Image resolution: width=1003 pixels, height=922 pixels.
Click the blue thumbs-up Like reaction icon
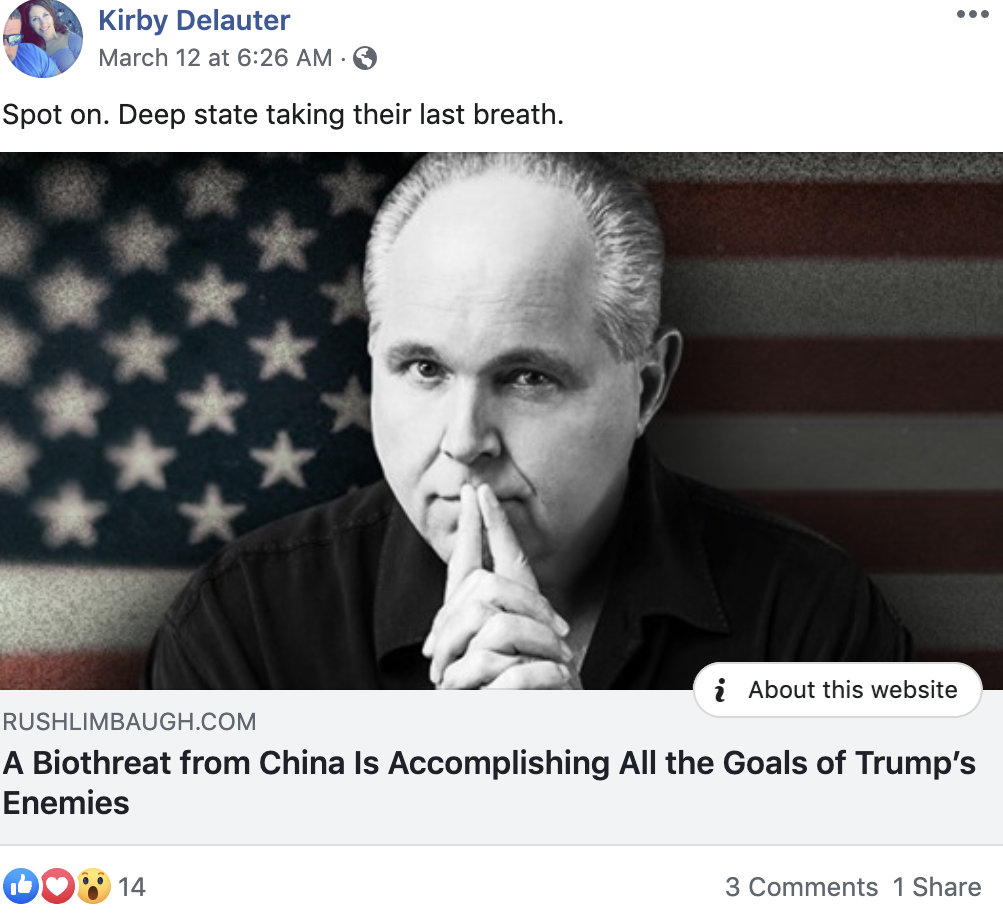[20, 886]
